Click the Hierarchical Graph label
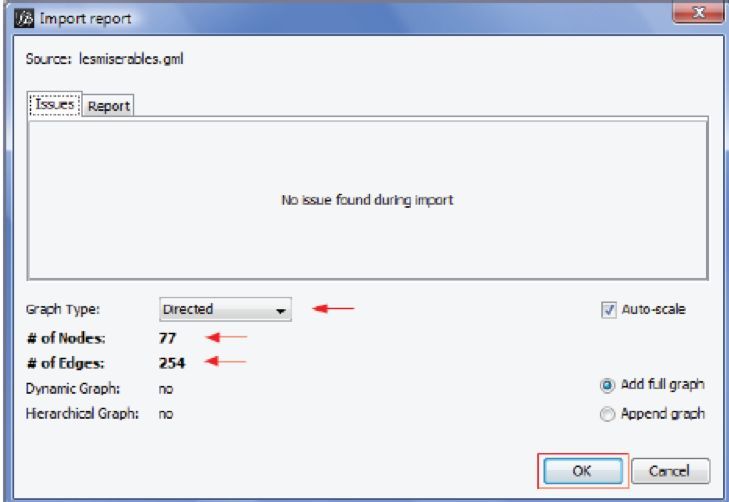The width and height of the screenshot is (729, 502). click(82, 414)
